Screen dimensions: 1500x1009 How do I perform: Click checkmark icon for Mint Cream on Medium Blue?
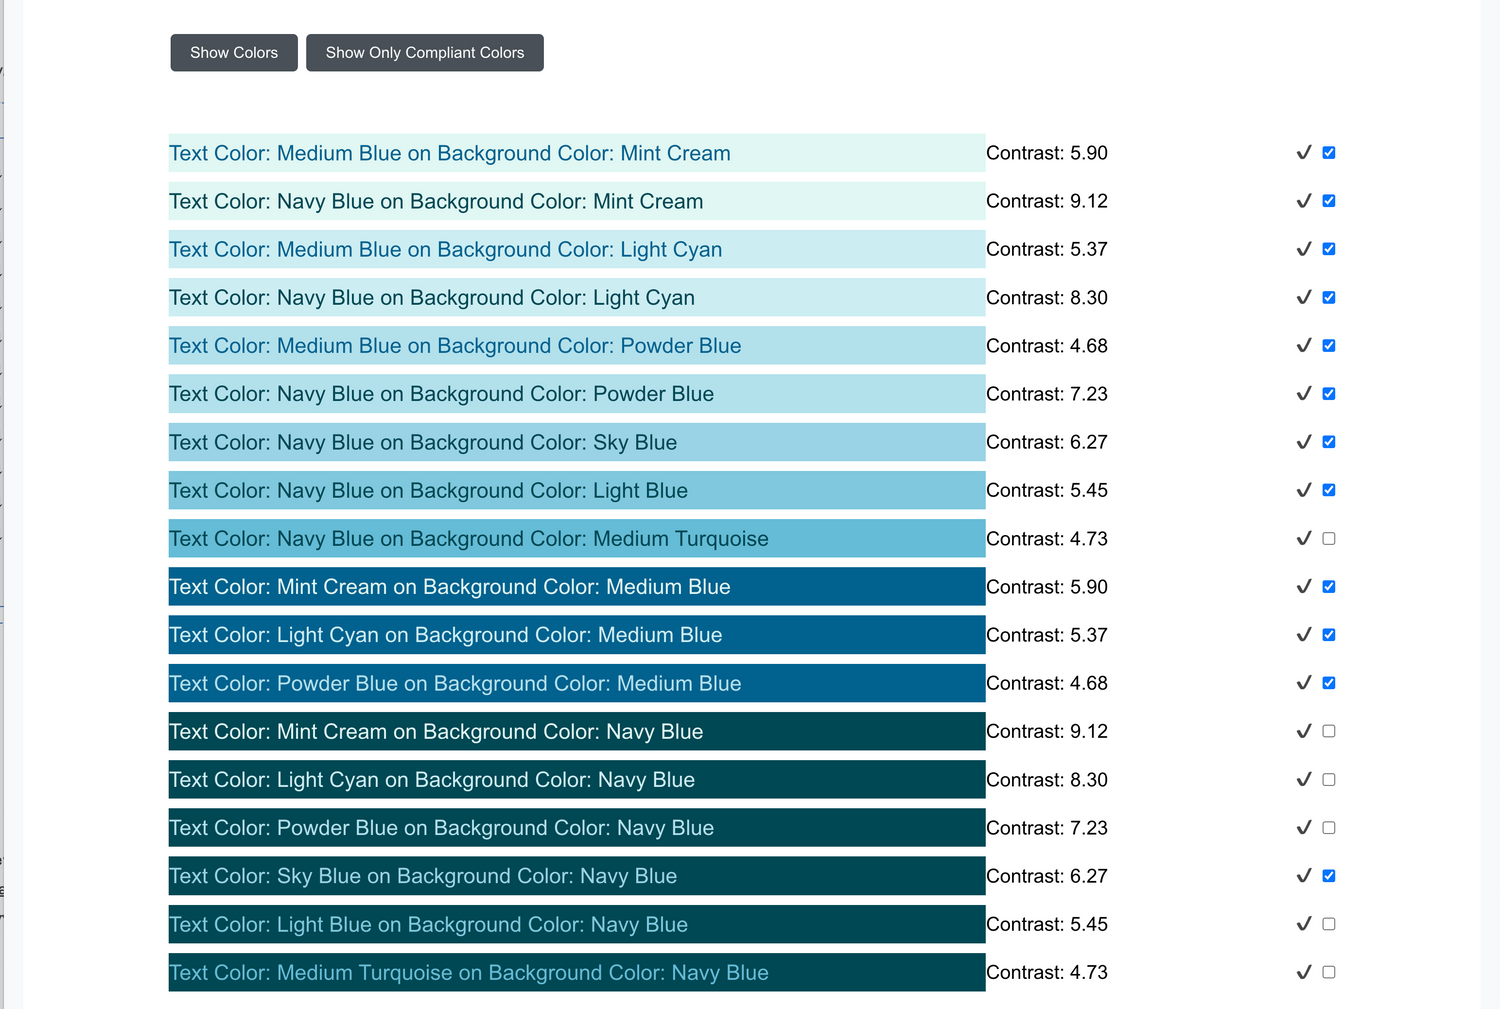[x=1303, y=587]
